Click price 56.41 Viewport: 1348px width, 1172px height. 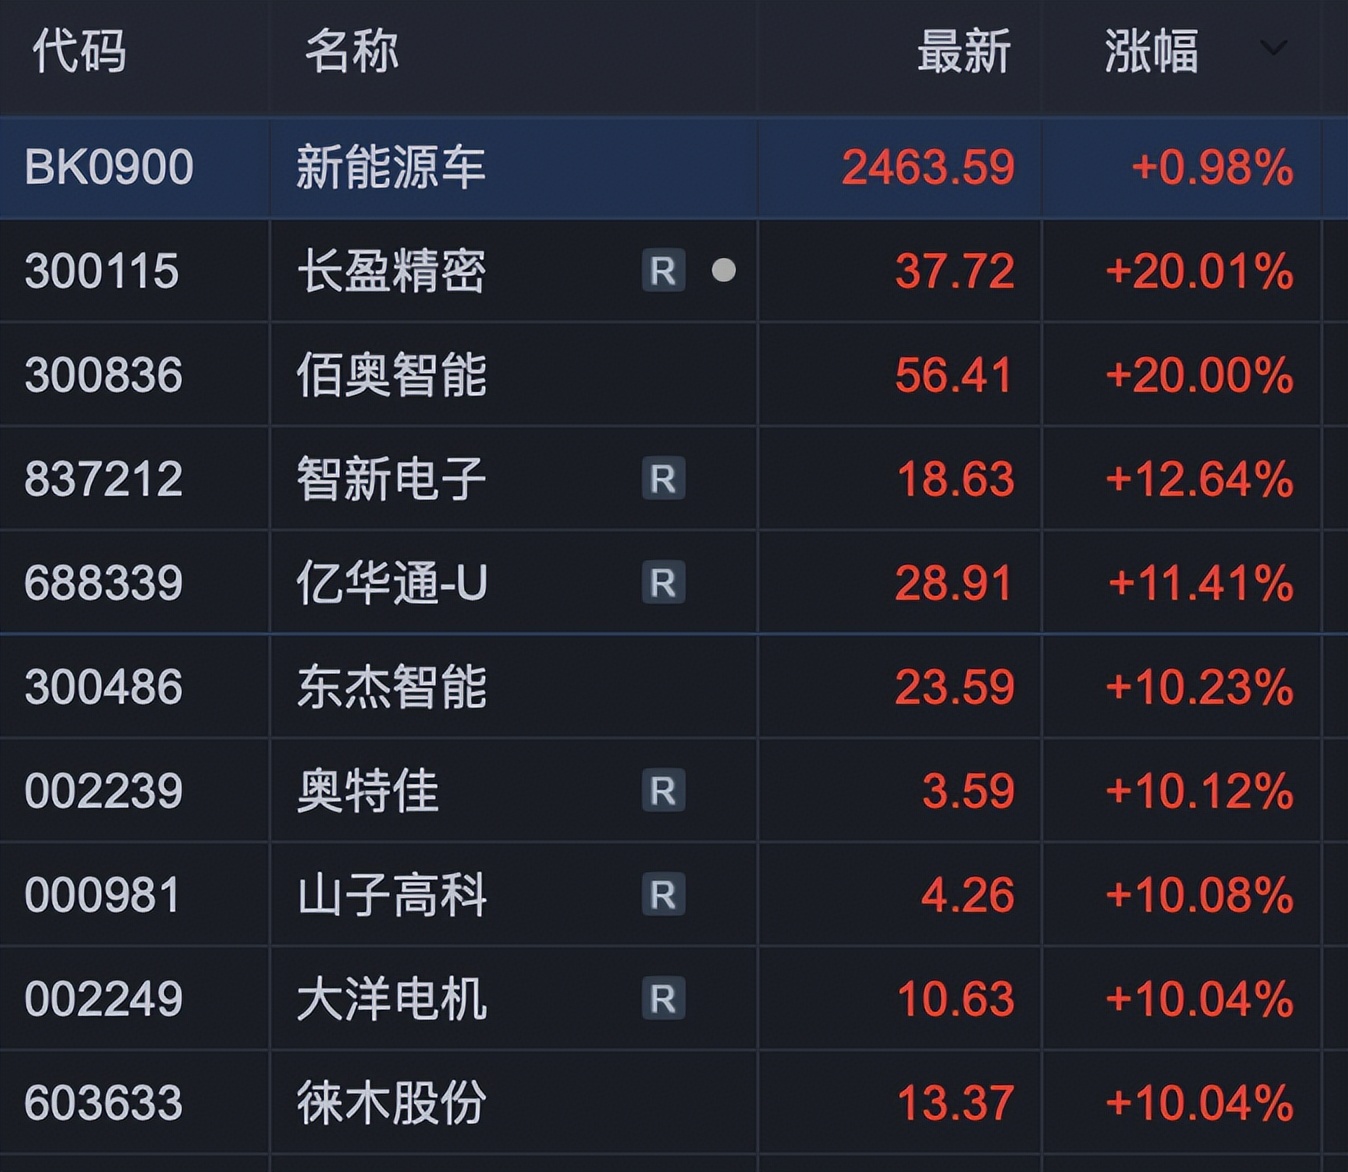954,375
